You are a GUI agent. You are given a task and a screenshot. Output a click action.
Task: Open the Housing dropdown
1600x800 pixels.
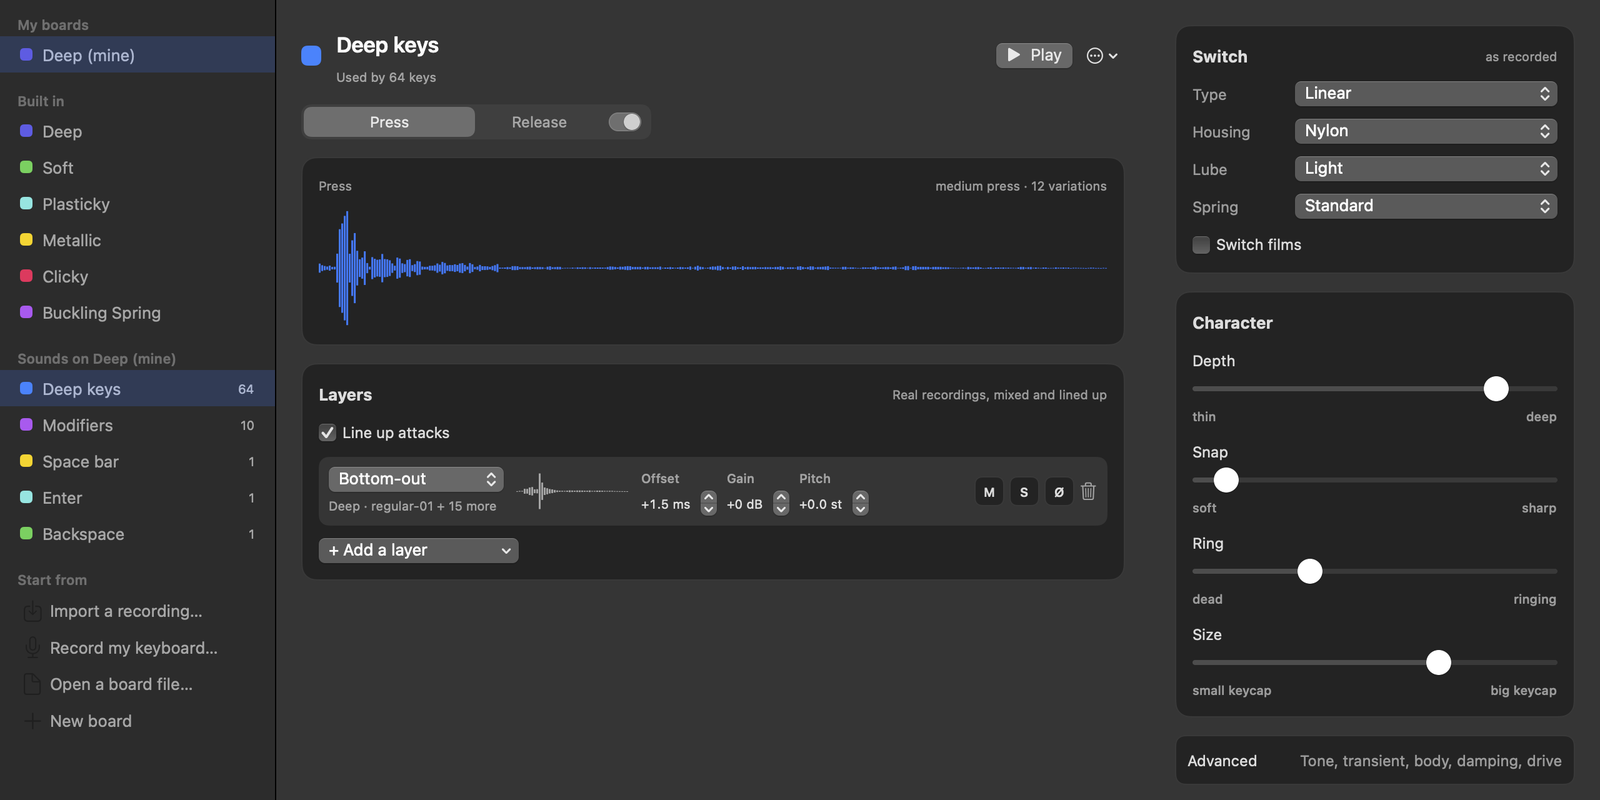coord(1425,131)
